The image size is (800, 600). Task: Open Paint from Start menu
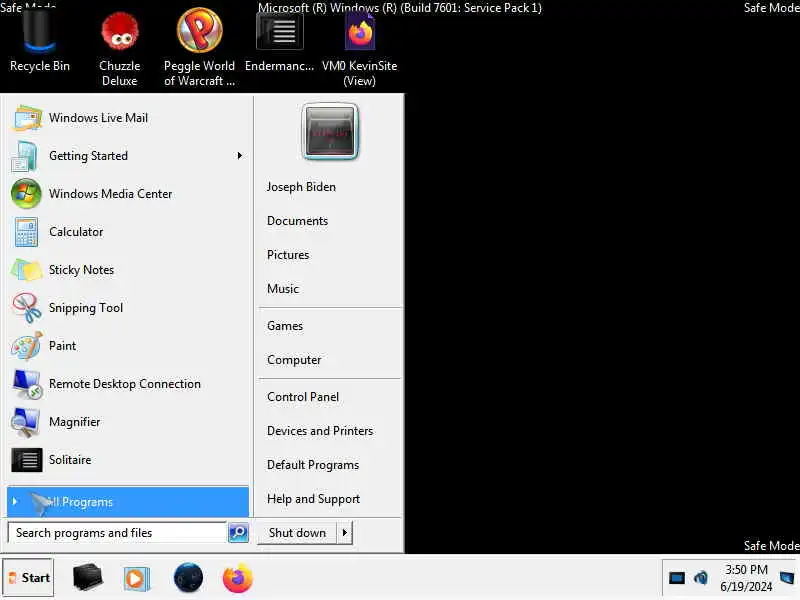point(128,346)
